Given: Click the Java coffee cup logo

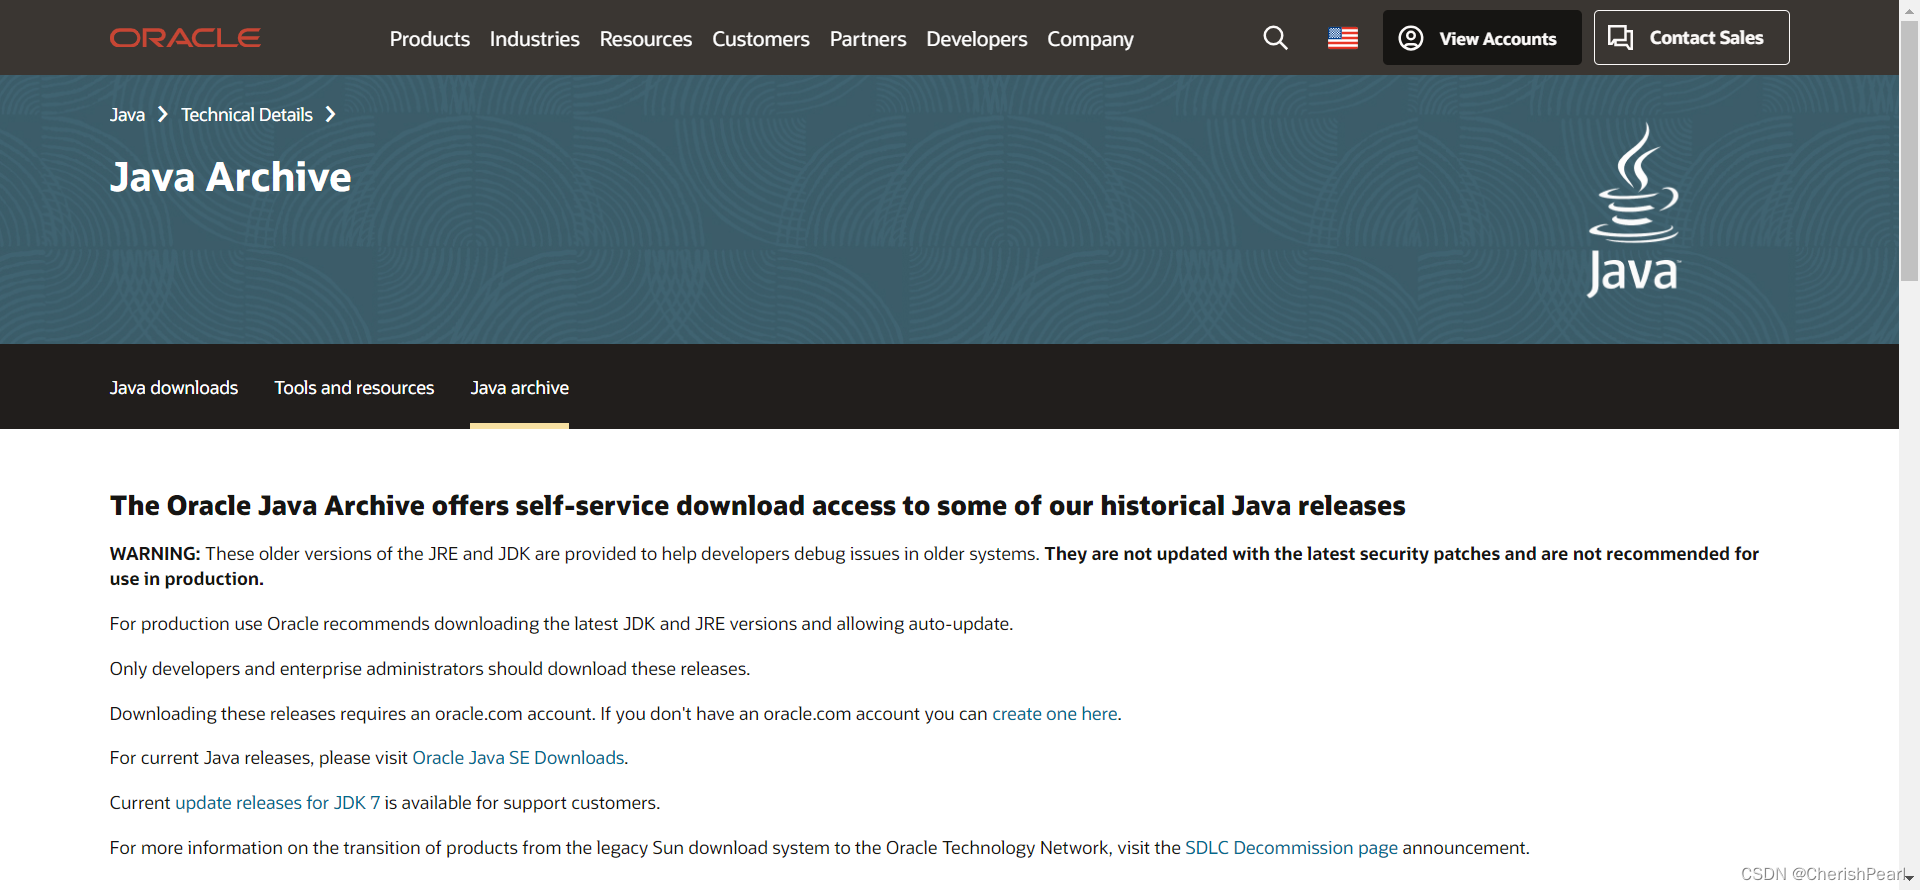Looking at the screenshot, I should (1634, 210).
